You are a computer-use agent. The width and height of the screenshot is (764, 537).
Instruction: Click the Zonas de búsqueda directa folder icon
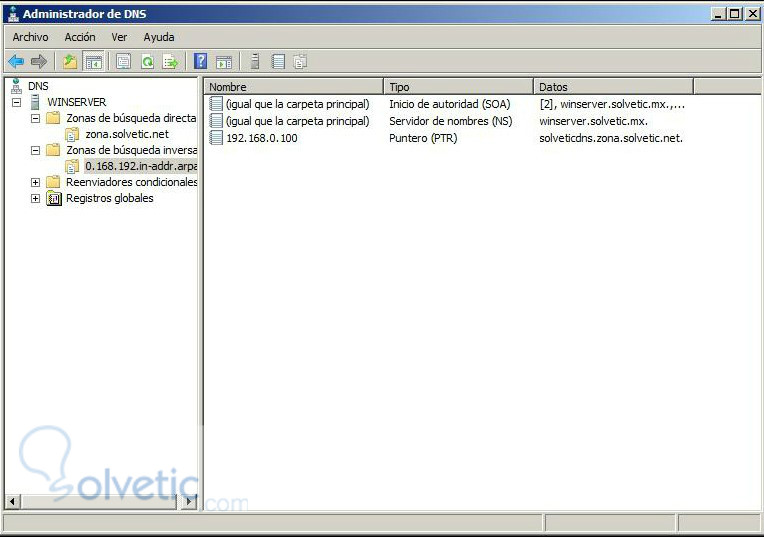(53, 118)
